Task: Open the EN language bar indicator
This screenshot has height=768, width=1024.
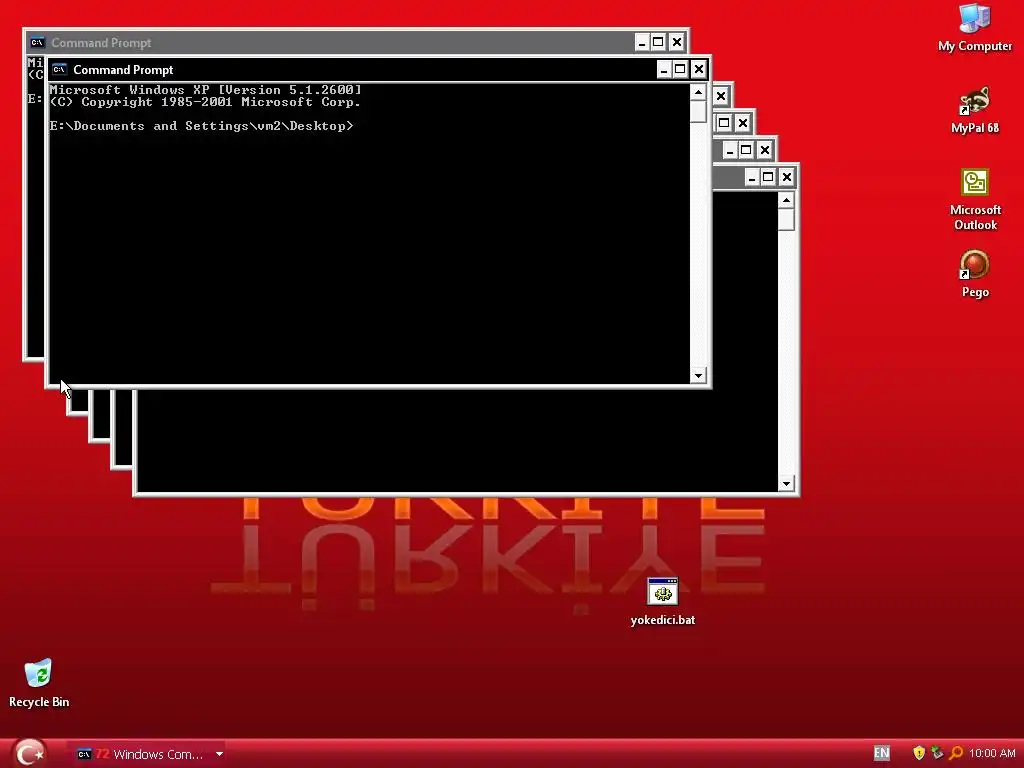Action: (x=882, y=753)
